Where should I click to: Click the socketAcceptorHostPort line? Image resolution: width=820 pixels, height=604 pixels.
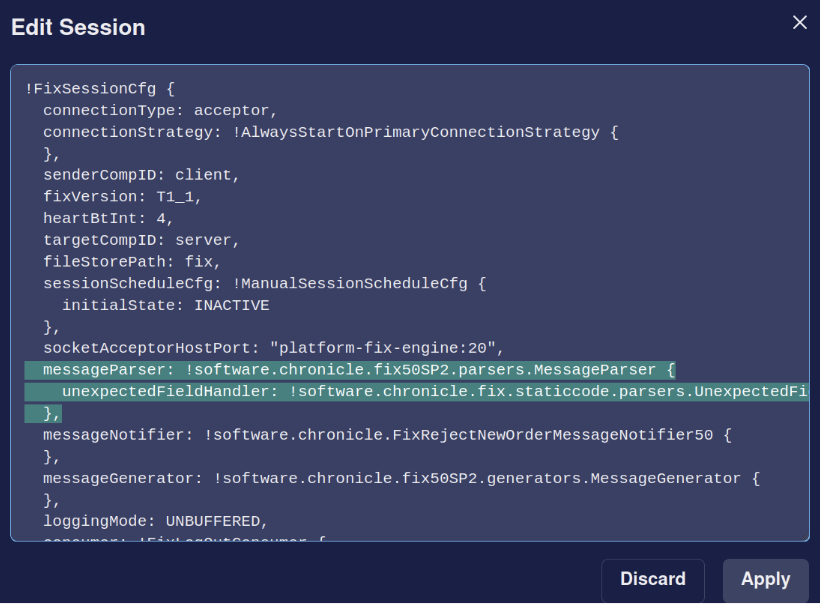(273, 348)
